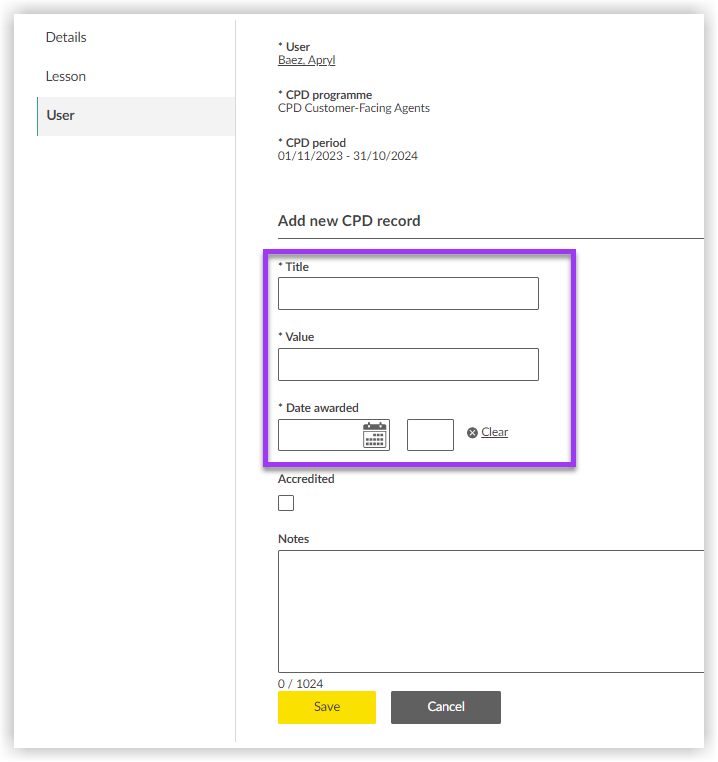This screenshot has height=762, width=718.
Task: Click into the Value input box
Action: click(x=408, y=364)
